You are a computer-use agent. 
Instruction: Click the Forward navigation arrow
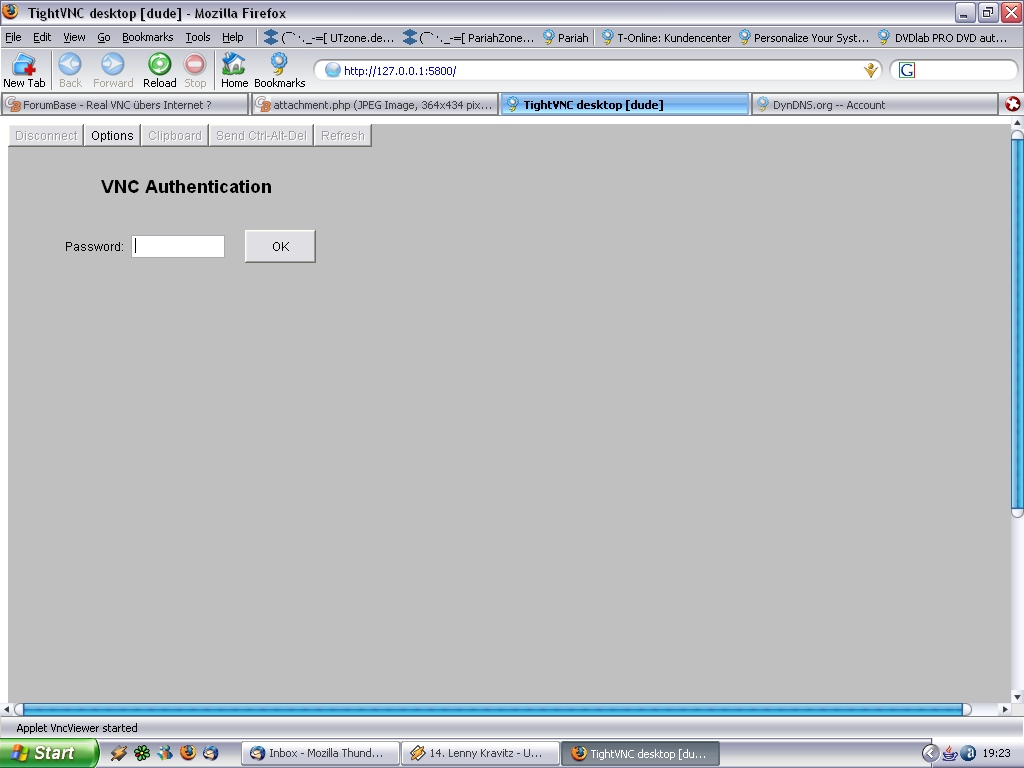point(113,70)
